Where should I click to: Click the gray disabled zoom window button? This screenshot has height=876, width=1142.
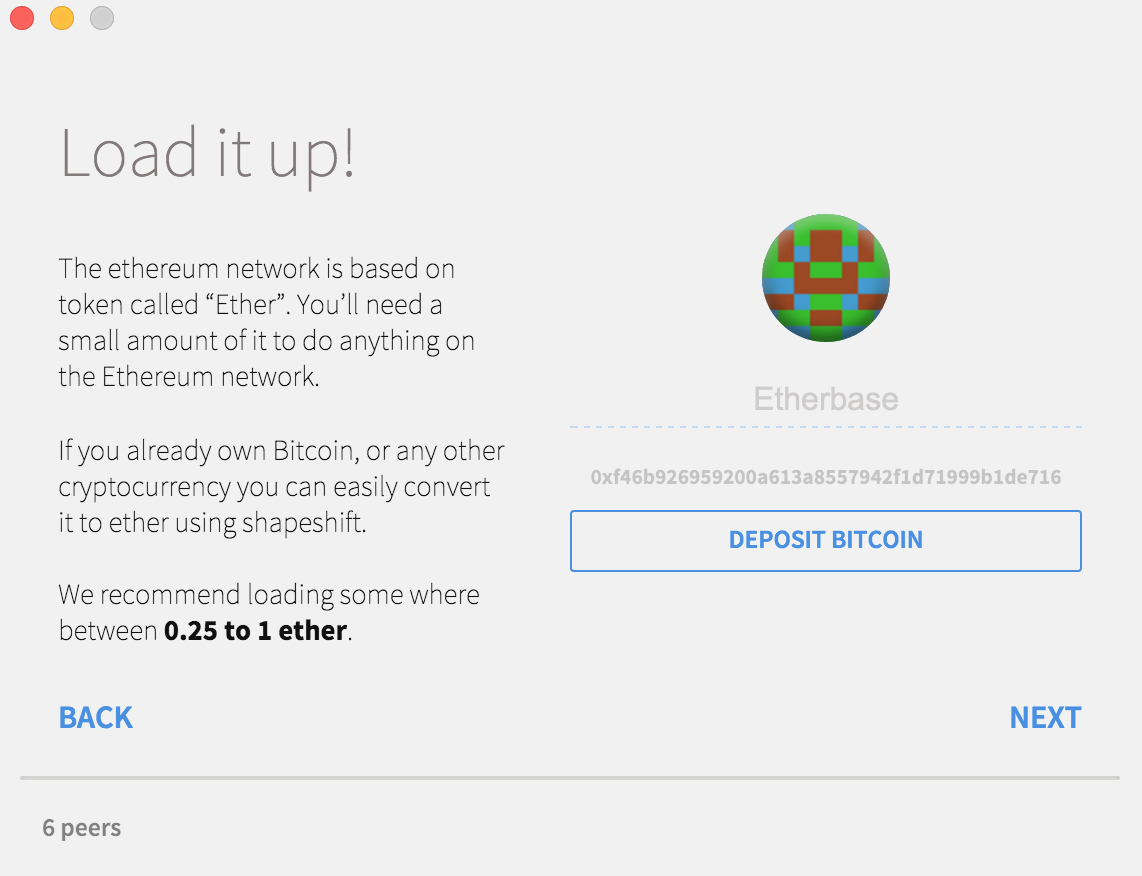pyautogui.click(x=102, y=17)
